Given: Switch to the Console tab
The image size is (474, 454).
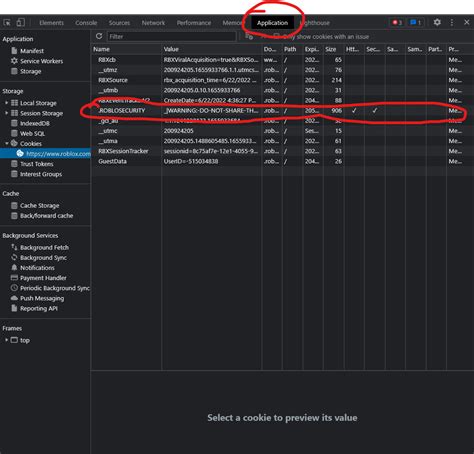Looking at the screenshot, I should pyautogui.click(x=86, y=23).
